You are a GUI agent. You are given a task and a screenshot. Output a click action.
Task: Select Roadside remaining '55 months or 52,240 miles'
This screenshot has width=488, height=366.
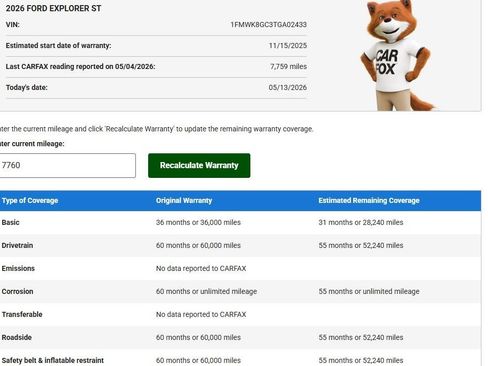coord(361,337)
